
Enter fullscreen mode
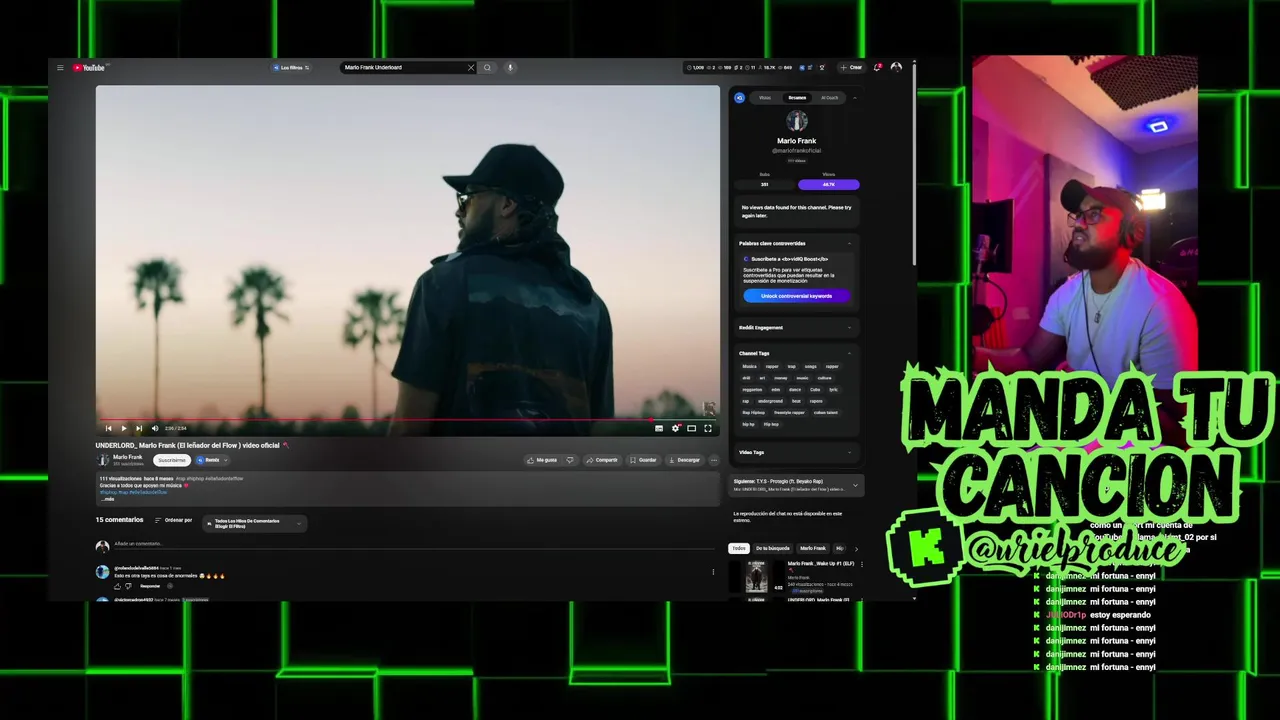point(708,428)
